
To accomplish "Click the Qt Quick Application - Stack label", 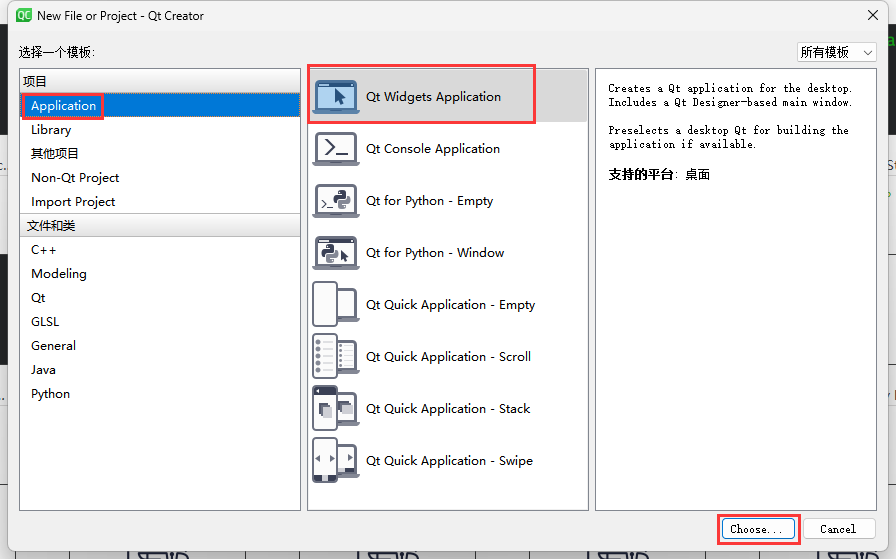I will point(448,409).
